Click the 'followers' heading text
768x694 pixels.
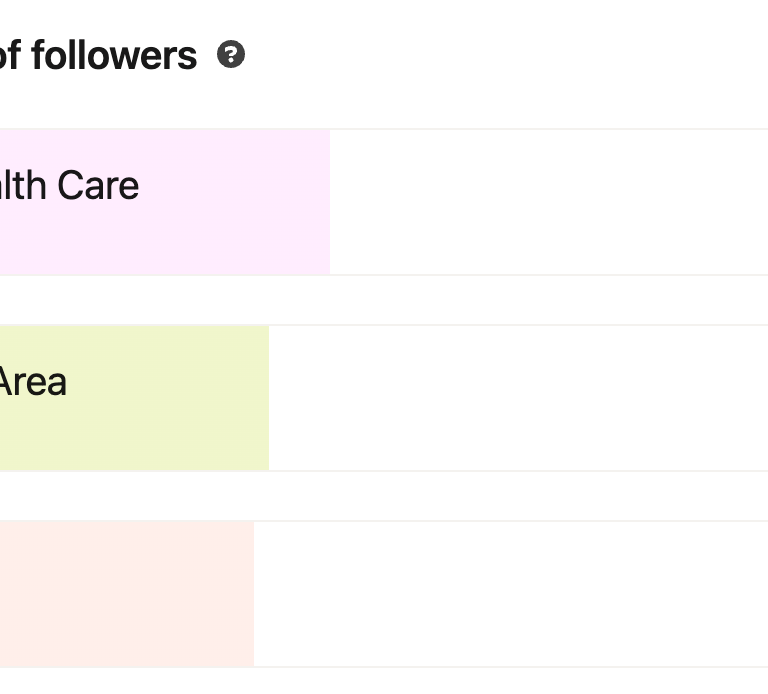pos(113,56)
